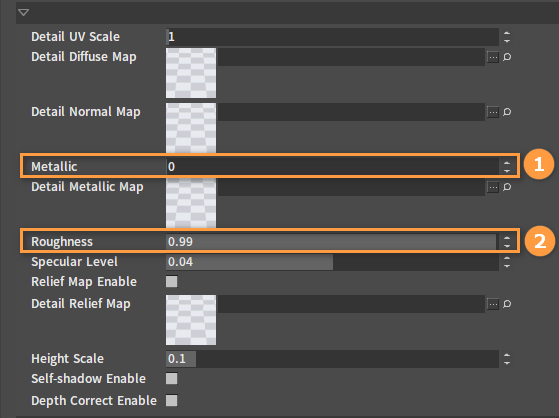
Task: Open browse dialog for Detail Metallic Map
Action: click(x=493, y=187)
